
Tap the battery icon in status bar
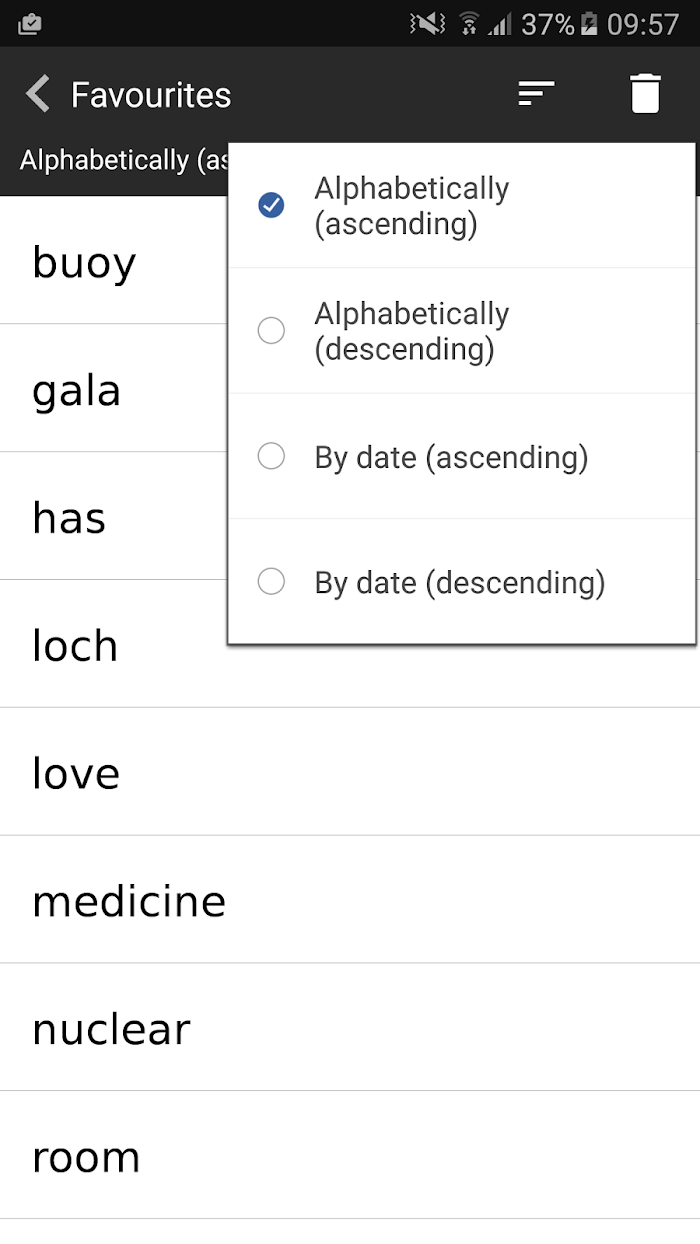(590, 24)
